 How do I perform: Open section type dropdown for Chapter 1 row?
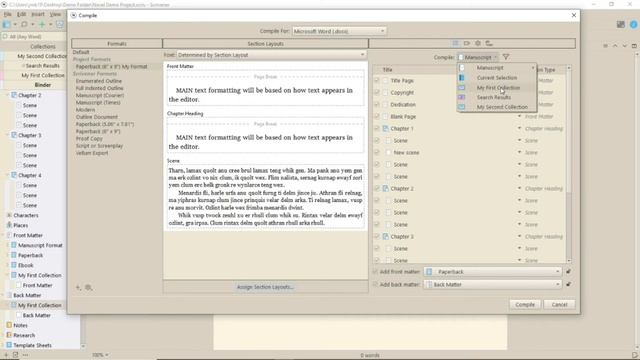[519, 129]
